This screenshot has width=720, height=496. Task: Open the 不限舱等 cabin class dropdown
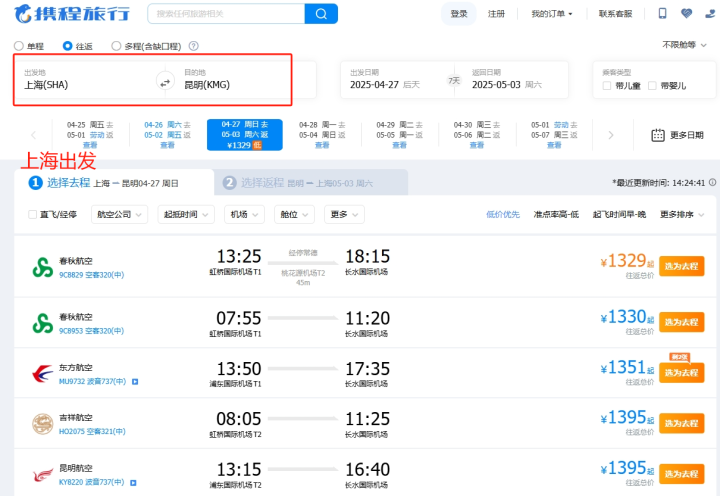pos(684,45)
